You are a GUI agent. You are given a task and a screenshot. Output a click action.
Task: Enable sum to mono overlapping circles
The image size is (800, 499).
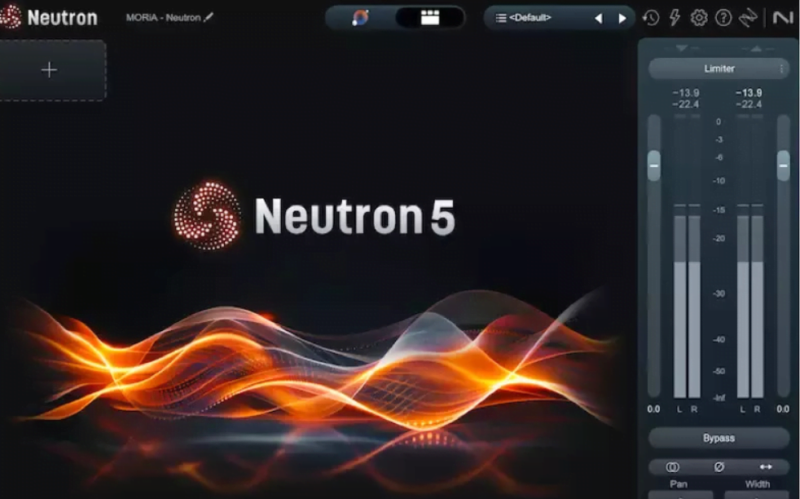coord(672,467)
